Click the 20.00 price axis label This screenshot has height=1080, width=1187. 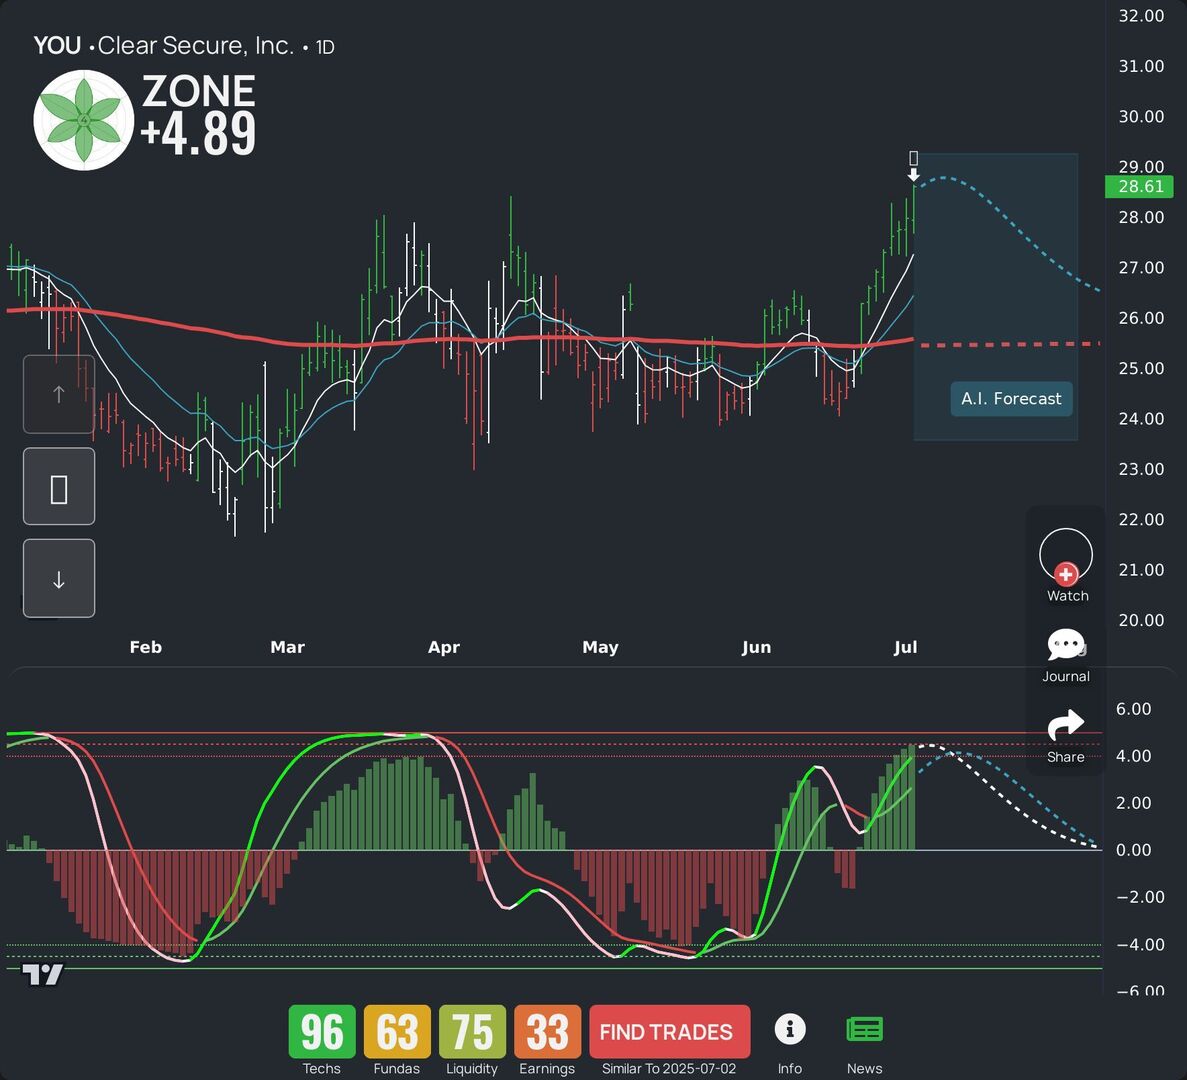(1142, 621)
